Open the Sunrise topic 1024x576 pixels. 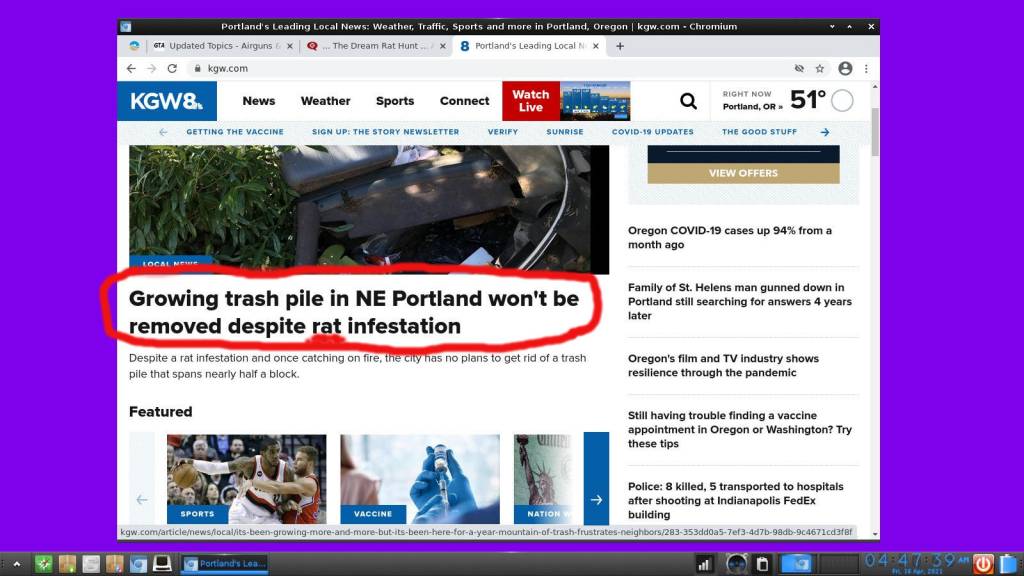click(x=565, y=132)
